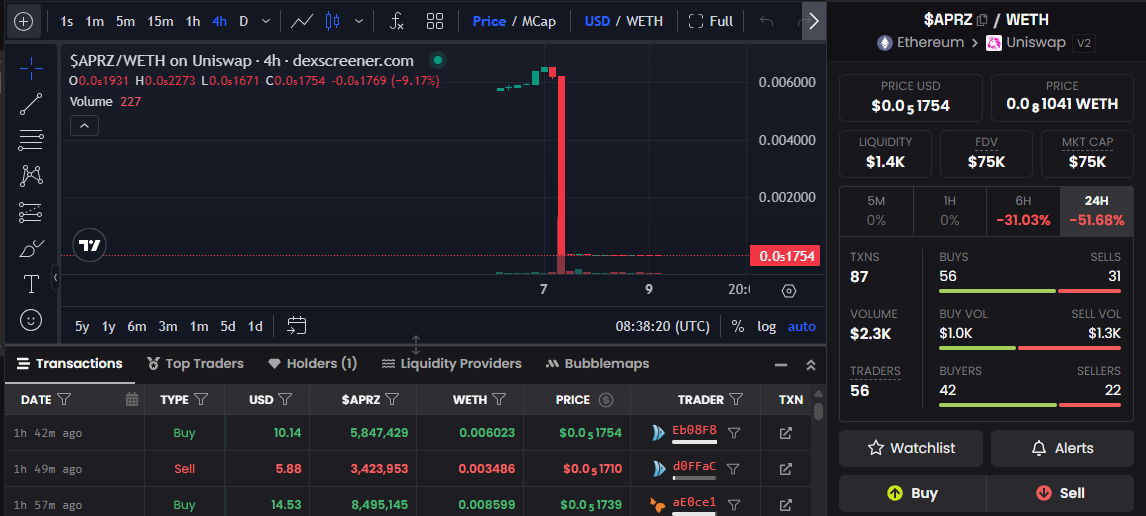
Task: Switch to line chart style icon
Action: (302, 21)
